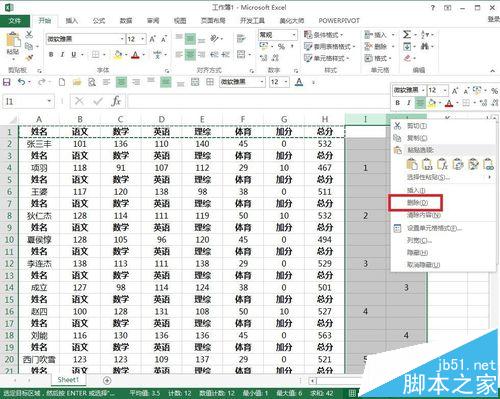Screen dimensions: 500x399
Task: Open the mini toolbar font size dropdown
Action: (445, 90)
